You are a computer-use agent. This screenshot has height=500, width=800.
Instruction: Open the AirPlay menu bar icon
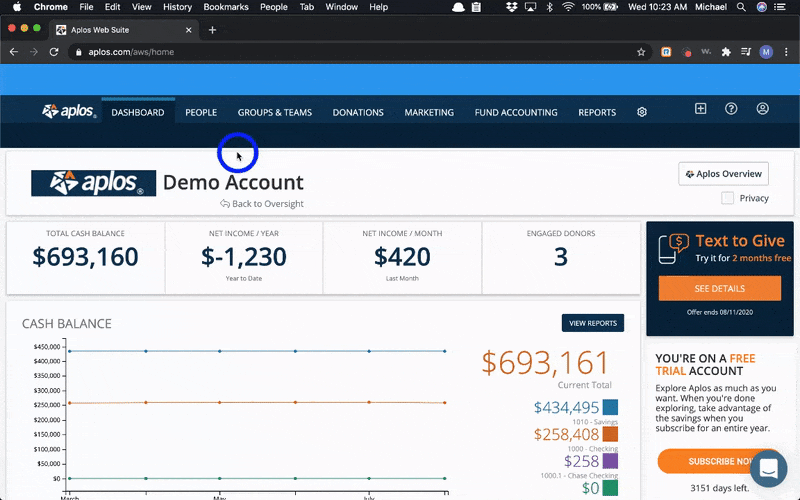pos(530,7)
